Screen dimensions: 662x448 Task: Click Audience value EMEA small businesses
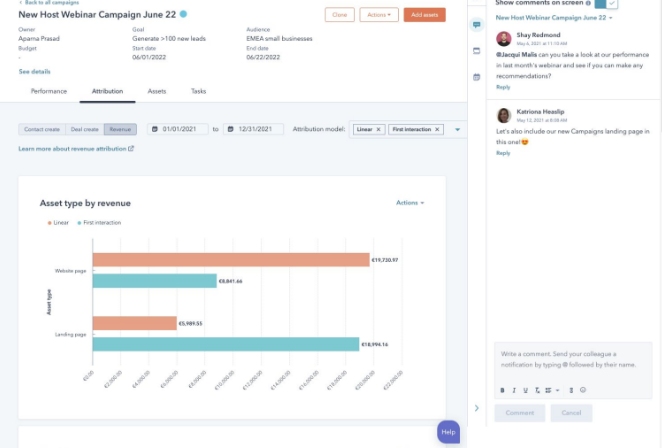tap(279, 38)
